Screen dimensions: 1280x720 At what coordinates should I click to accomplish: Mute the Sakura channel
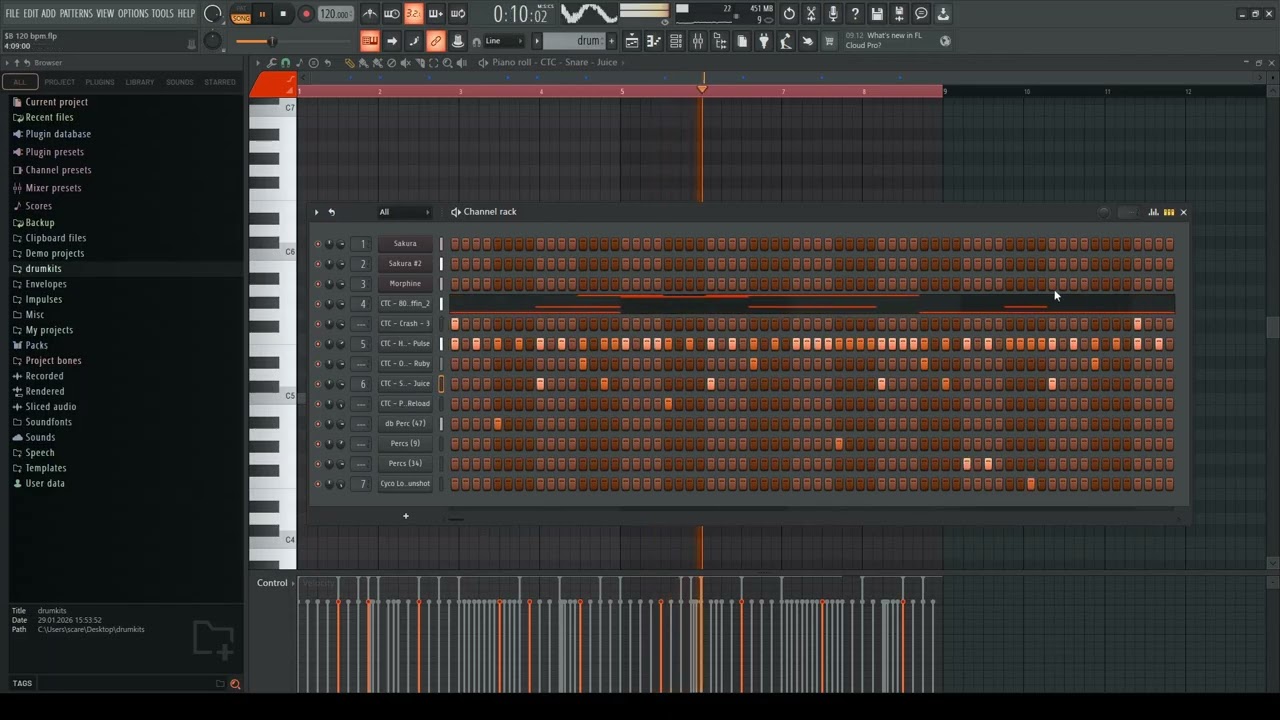[x=318, y=244]
